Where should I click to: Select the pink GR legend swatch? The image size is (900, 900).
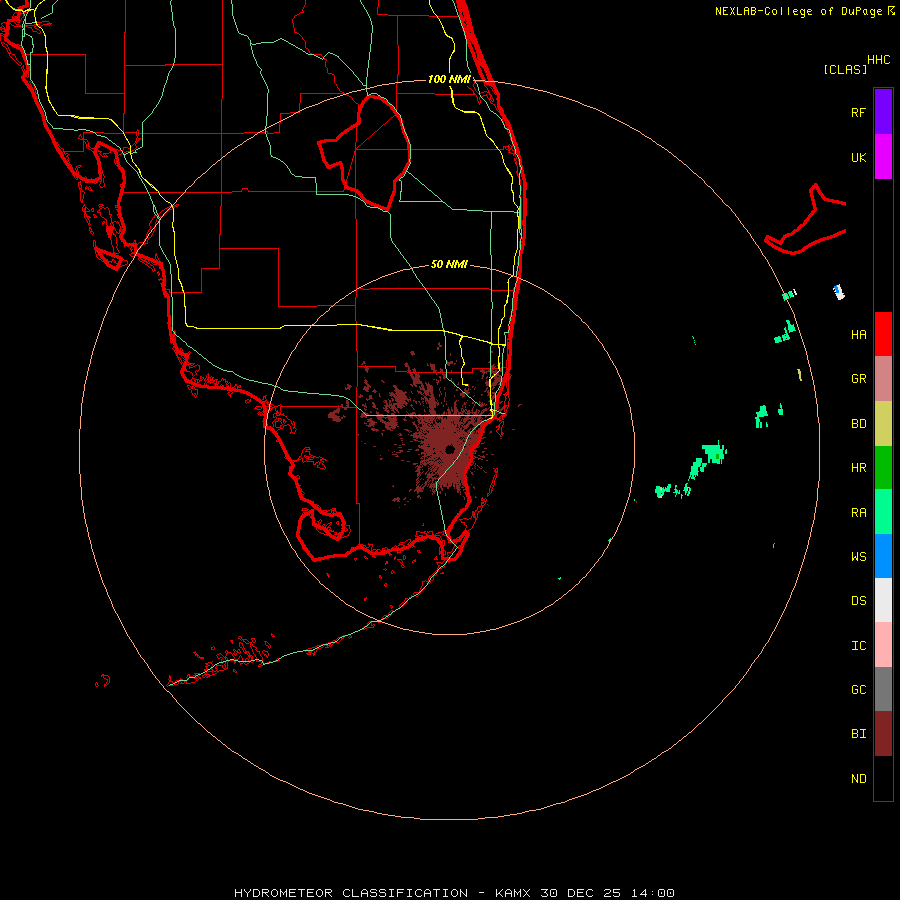883,378
